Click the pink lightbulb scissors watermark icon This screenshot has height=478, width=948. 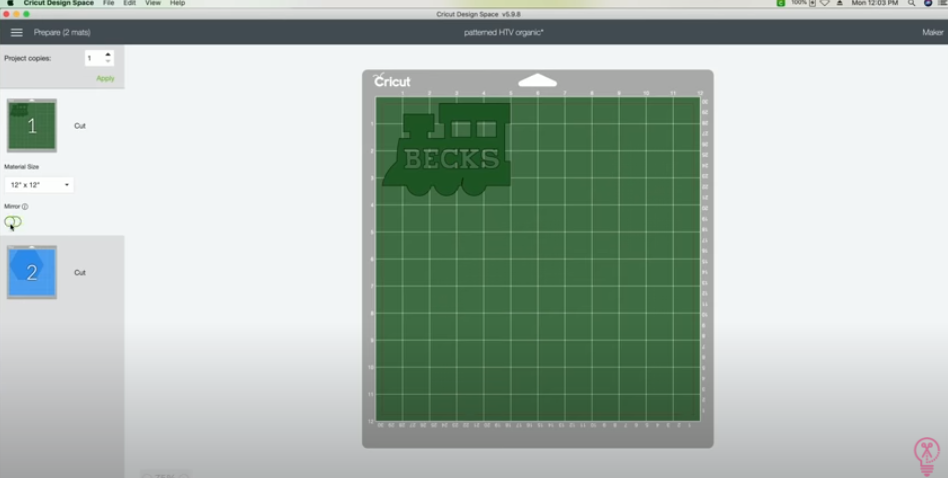point(926,456)
